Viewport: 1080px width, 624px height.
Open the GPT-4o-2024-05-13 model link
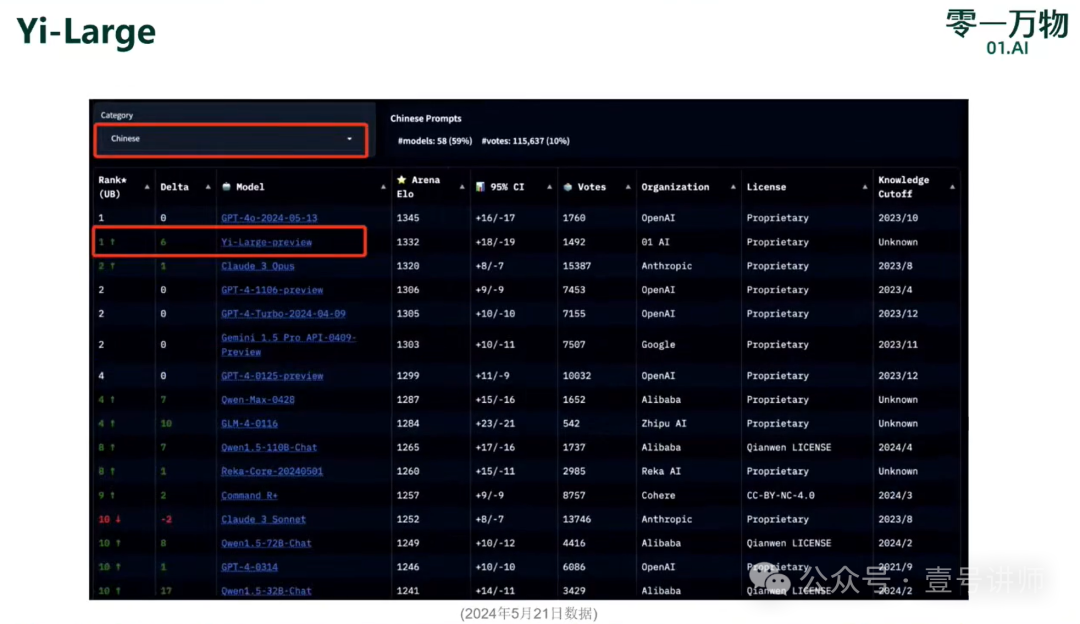(269, 218)
